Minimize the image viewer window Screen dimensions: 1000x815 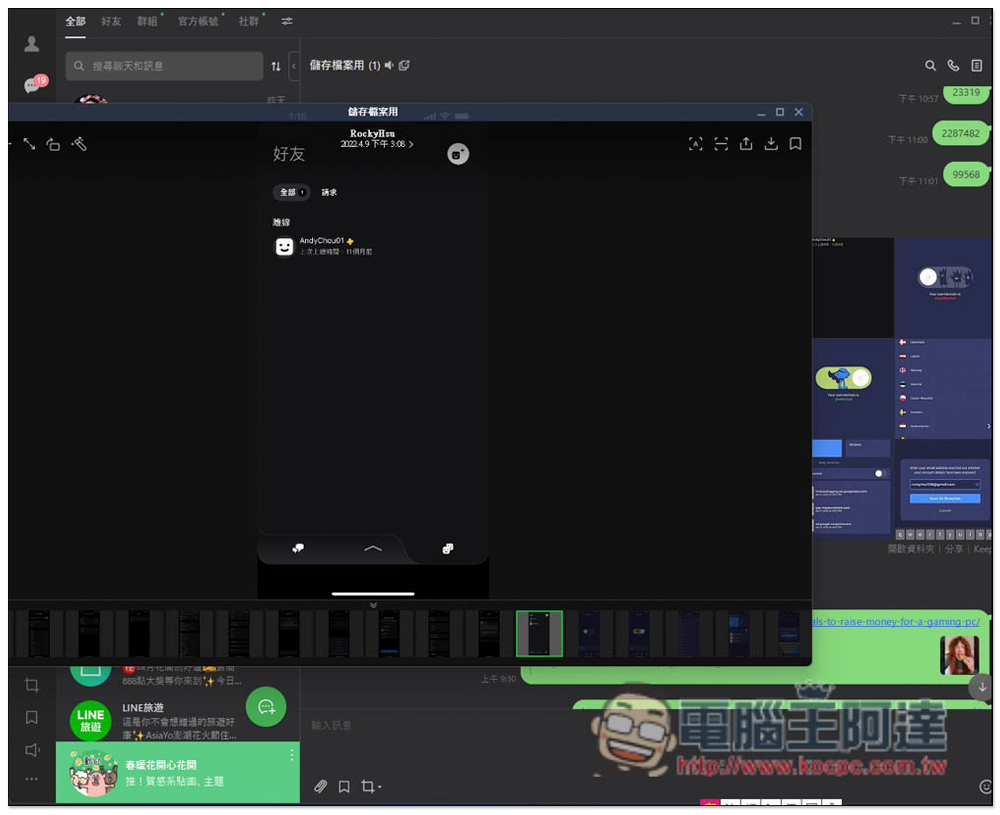[761, 113]
